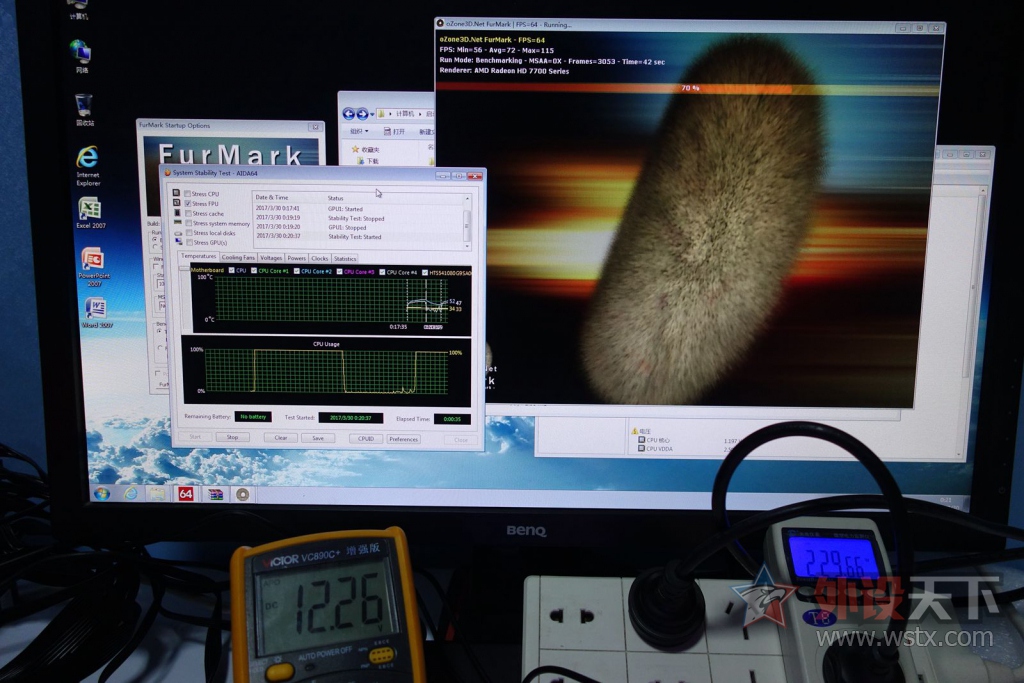Enable the Stress GPU(s) checkbox
Image resolution: width=1024 pixels, height=683 pixels.
189,242
